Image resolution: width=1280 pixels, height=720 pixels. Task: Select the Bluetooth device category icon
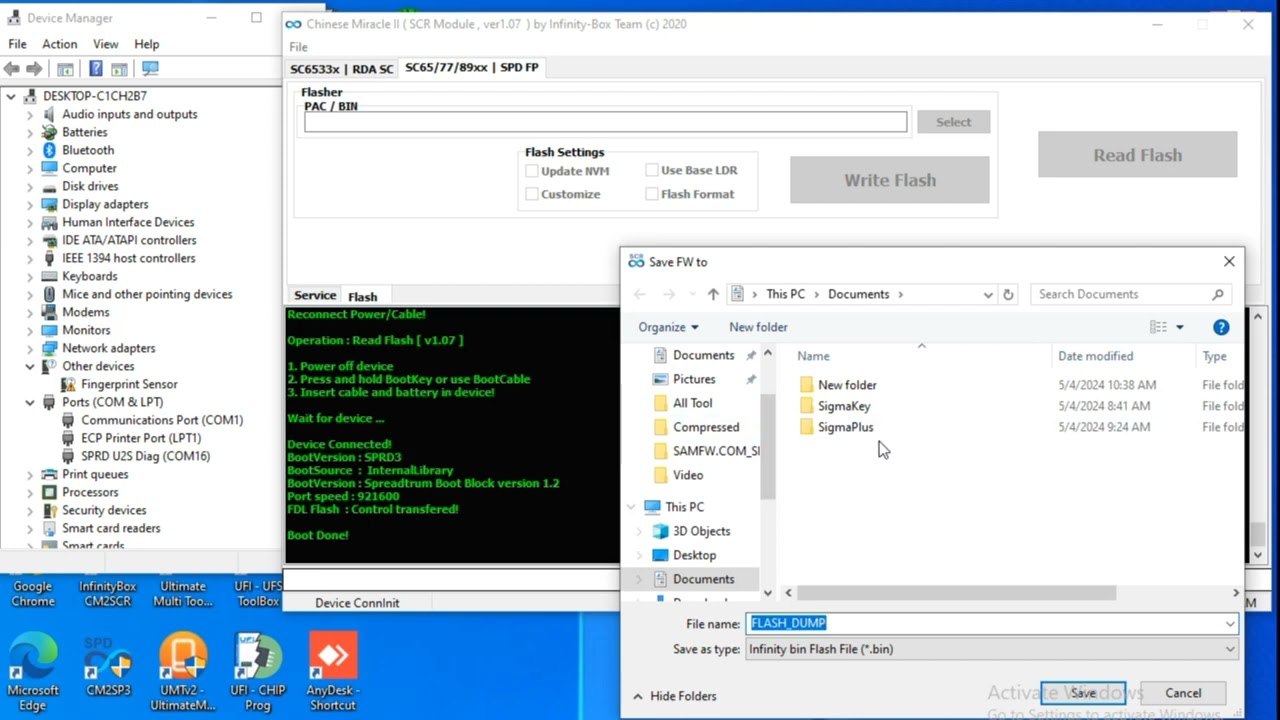pos(49,150)
